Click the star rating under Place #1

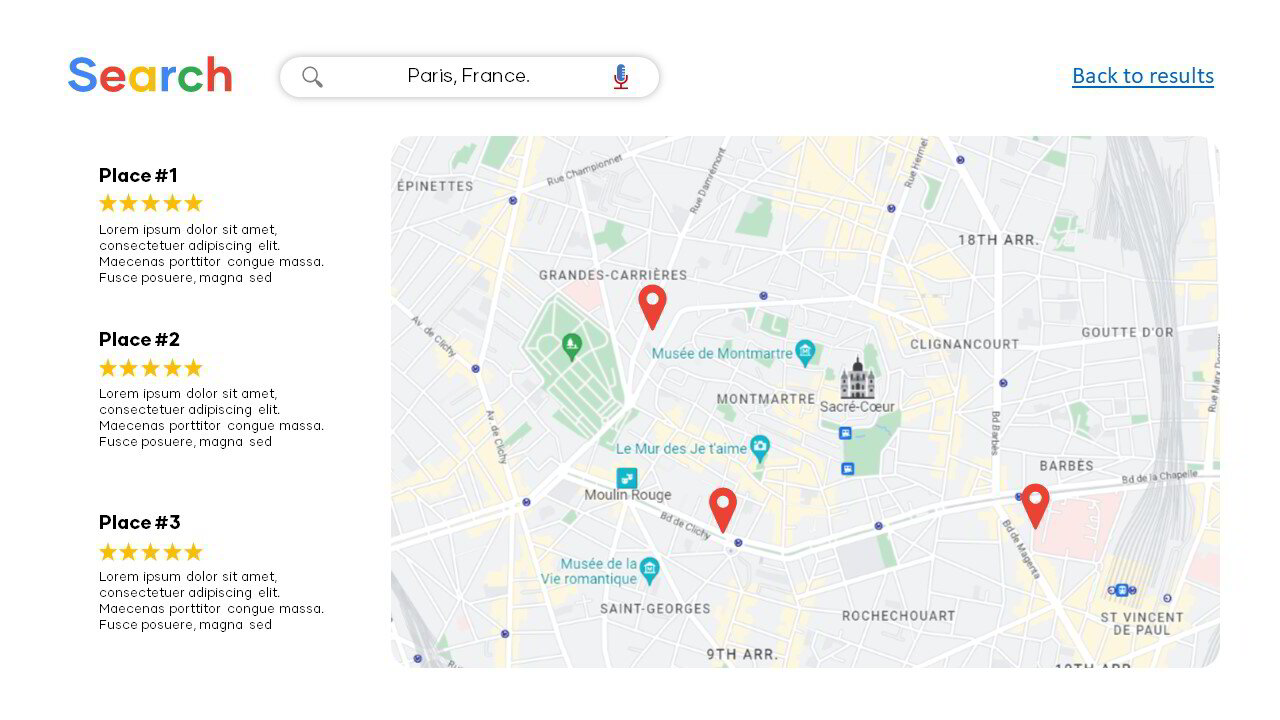click(151, 204)
